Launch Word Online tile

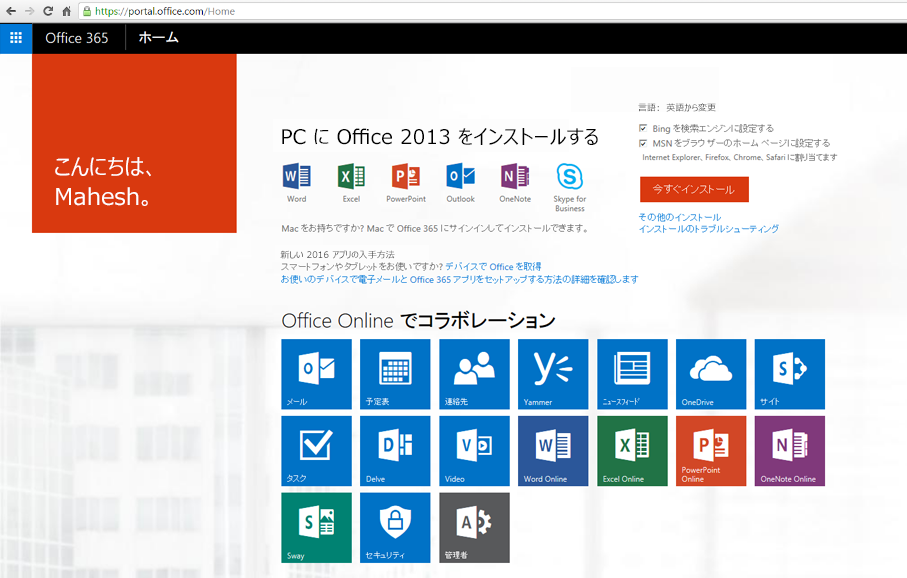553,451
